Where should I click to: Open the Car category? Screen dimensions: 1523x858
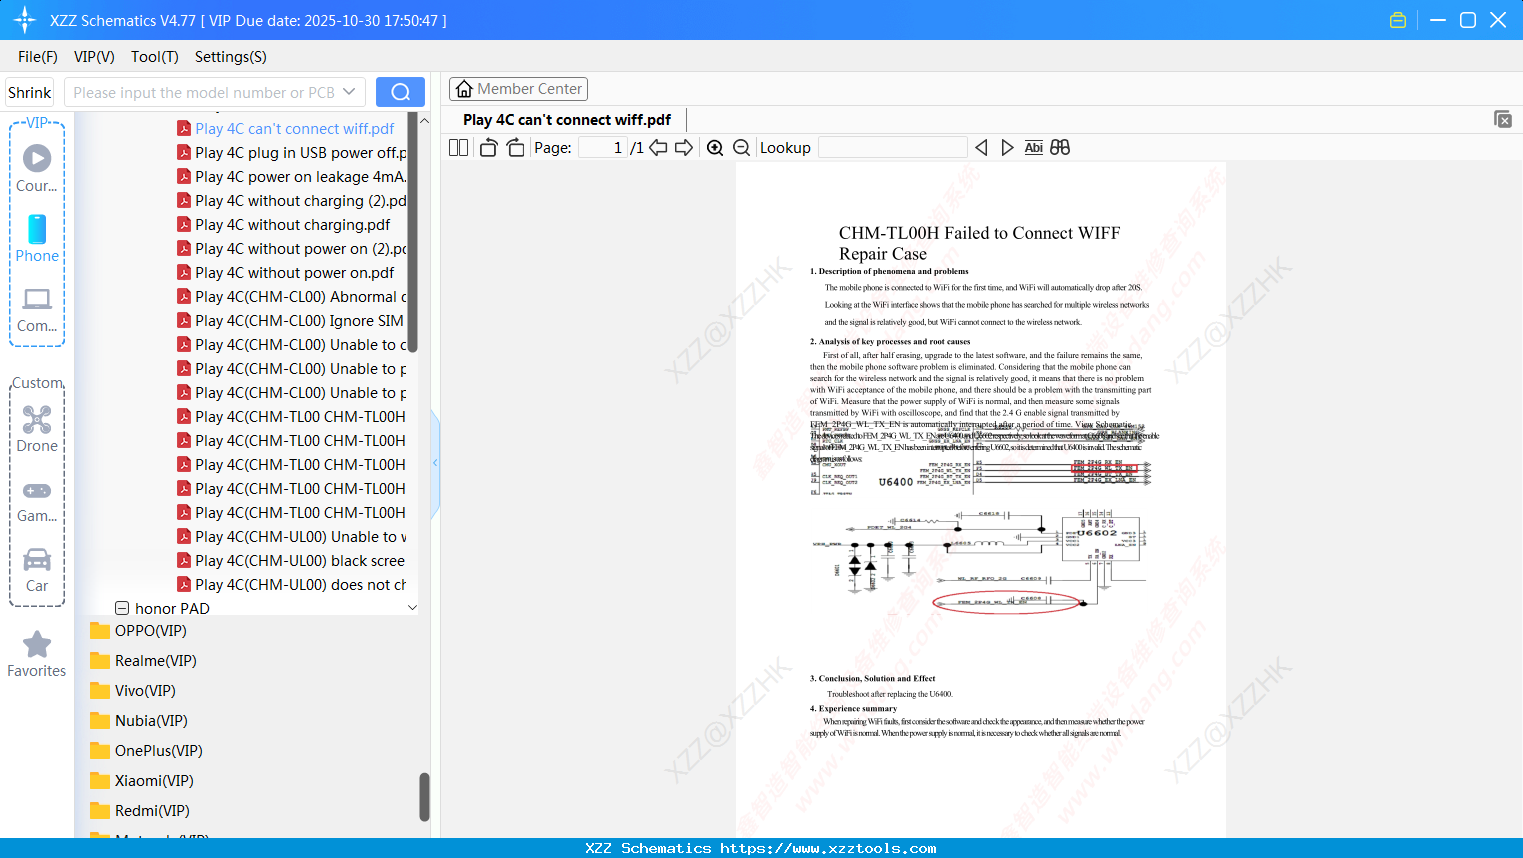[37, 570]
